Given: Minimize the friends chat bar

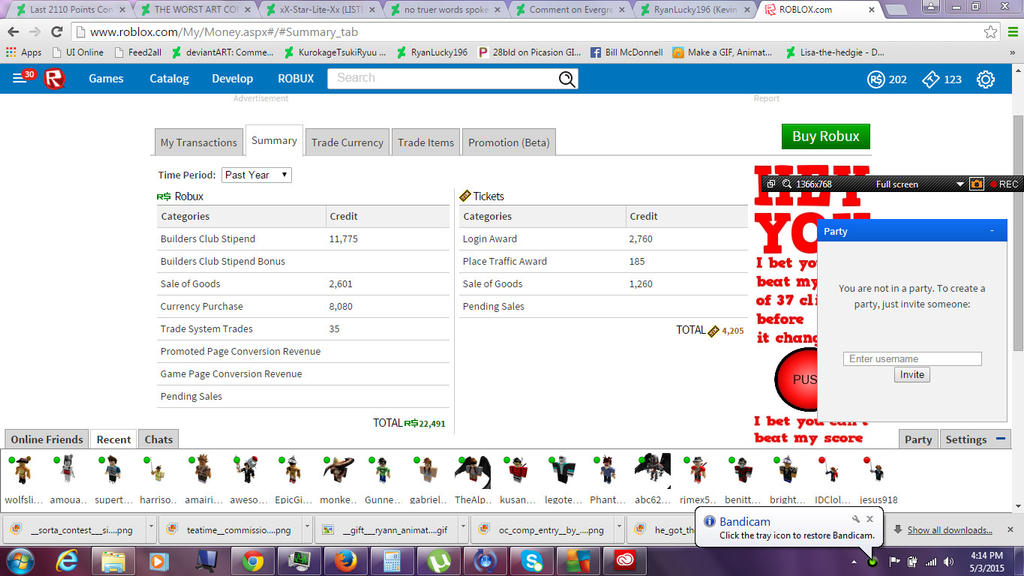Looking at the screenshot, I should 1000,439.
